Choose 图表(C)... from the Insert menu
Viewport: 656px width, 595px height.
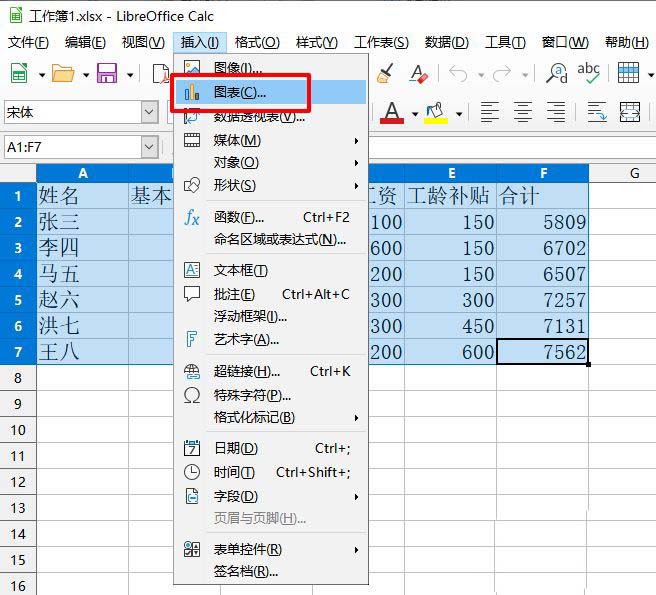tap(271, 92)
